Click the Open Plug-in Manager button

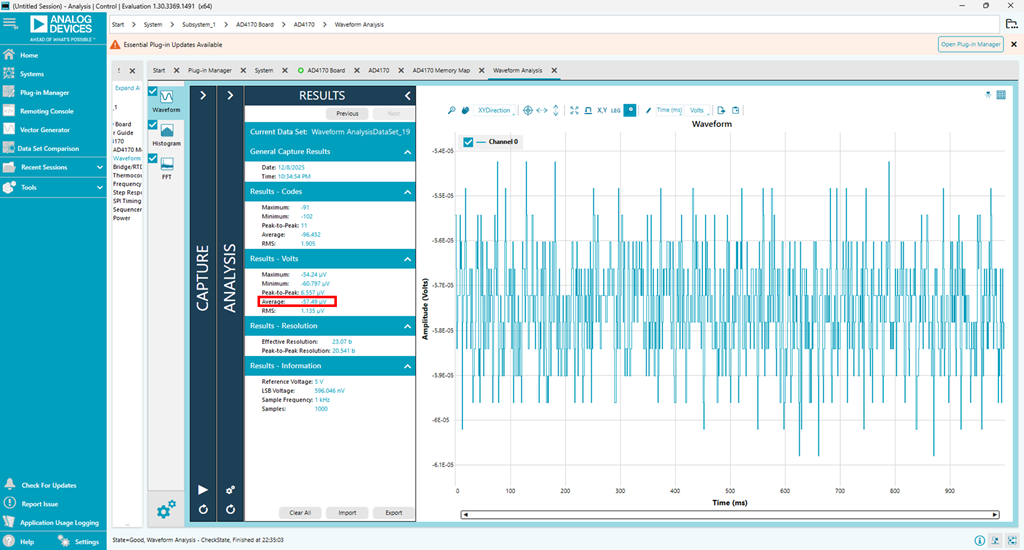pyautogui.click(x=970, y=44)
